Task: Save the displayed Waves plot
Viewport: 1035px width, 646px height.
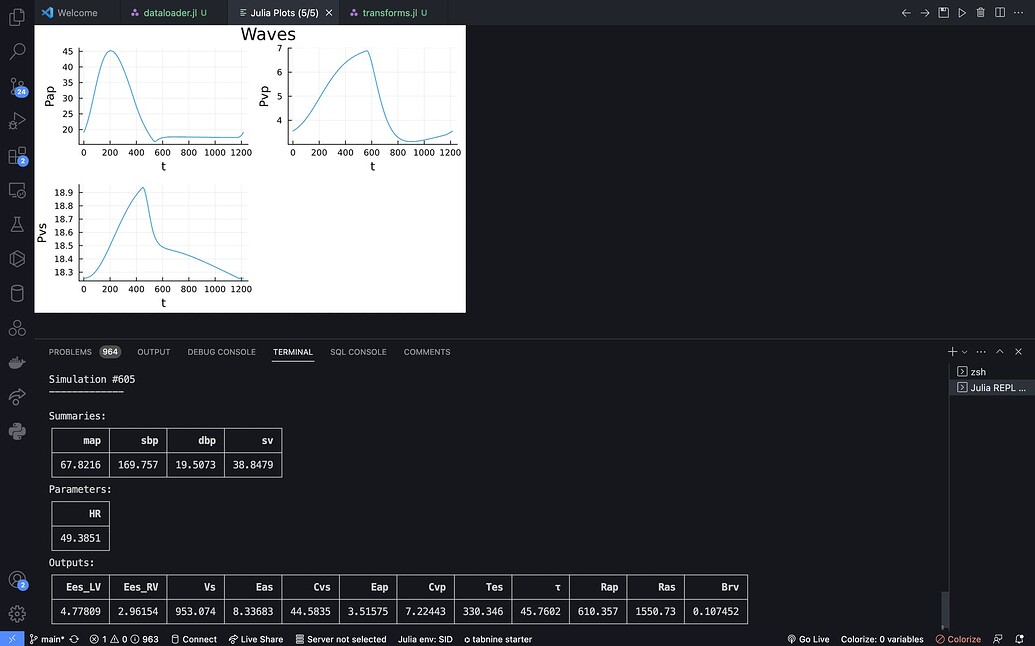Action: (943, 12)
